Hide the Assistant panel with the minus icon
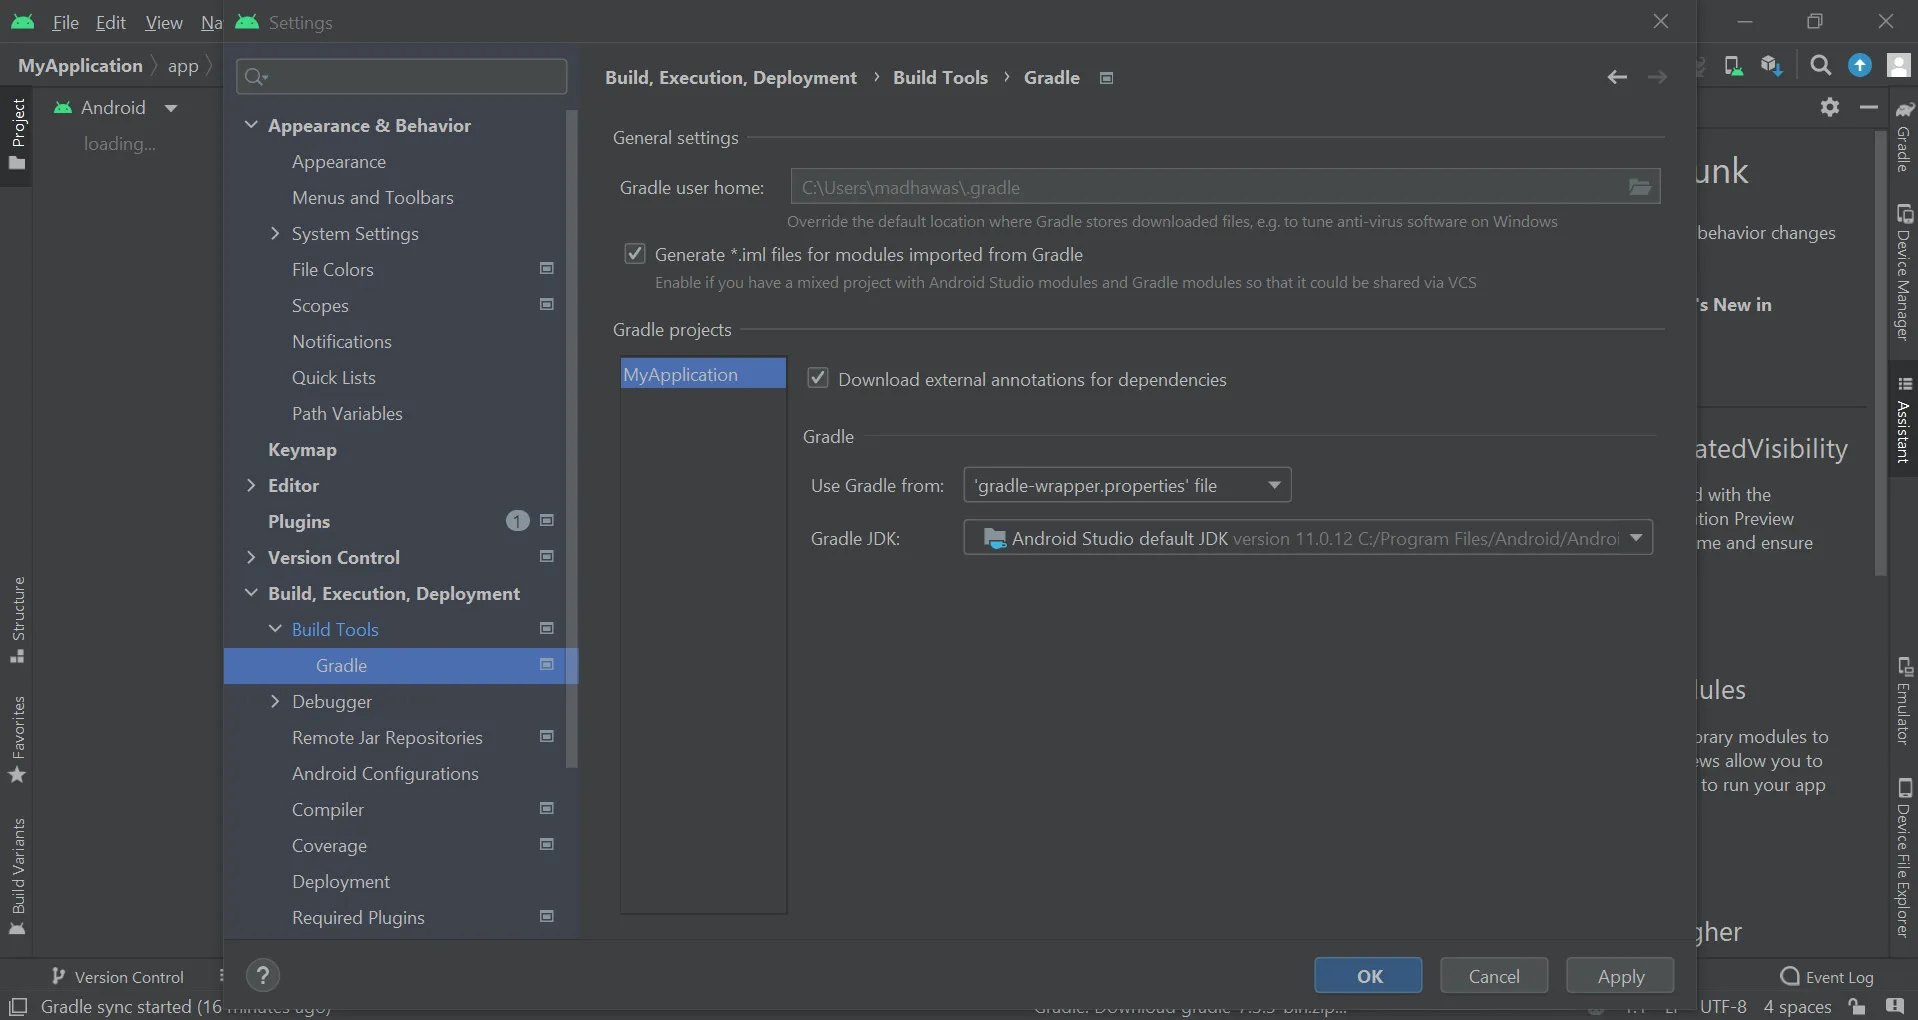This screenshot has width=1918, height=1020. (x=1869, y=107)
